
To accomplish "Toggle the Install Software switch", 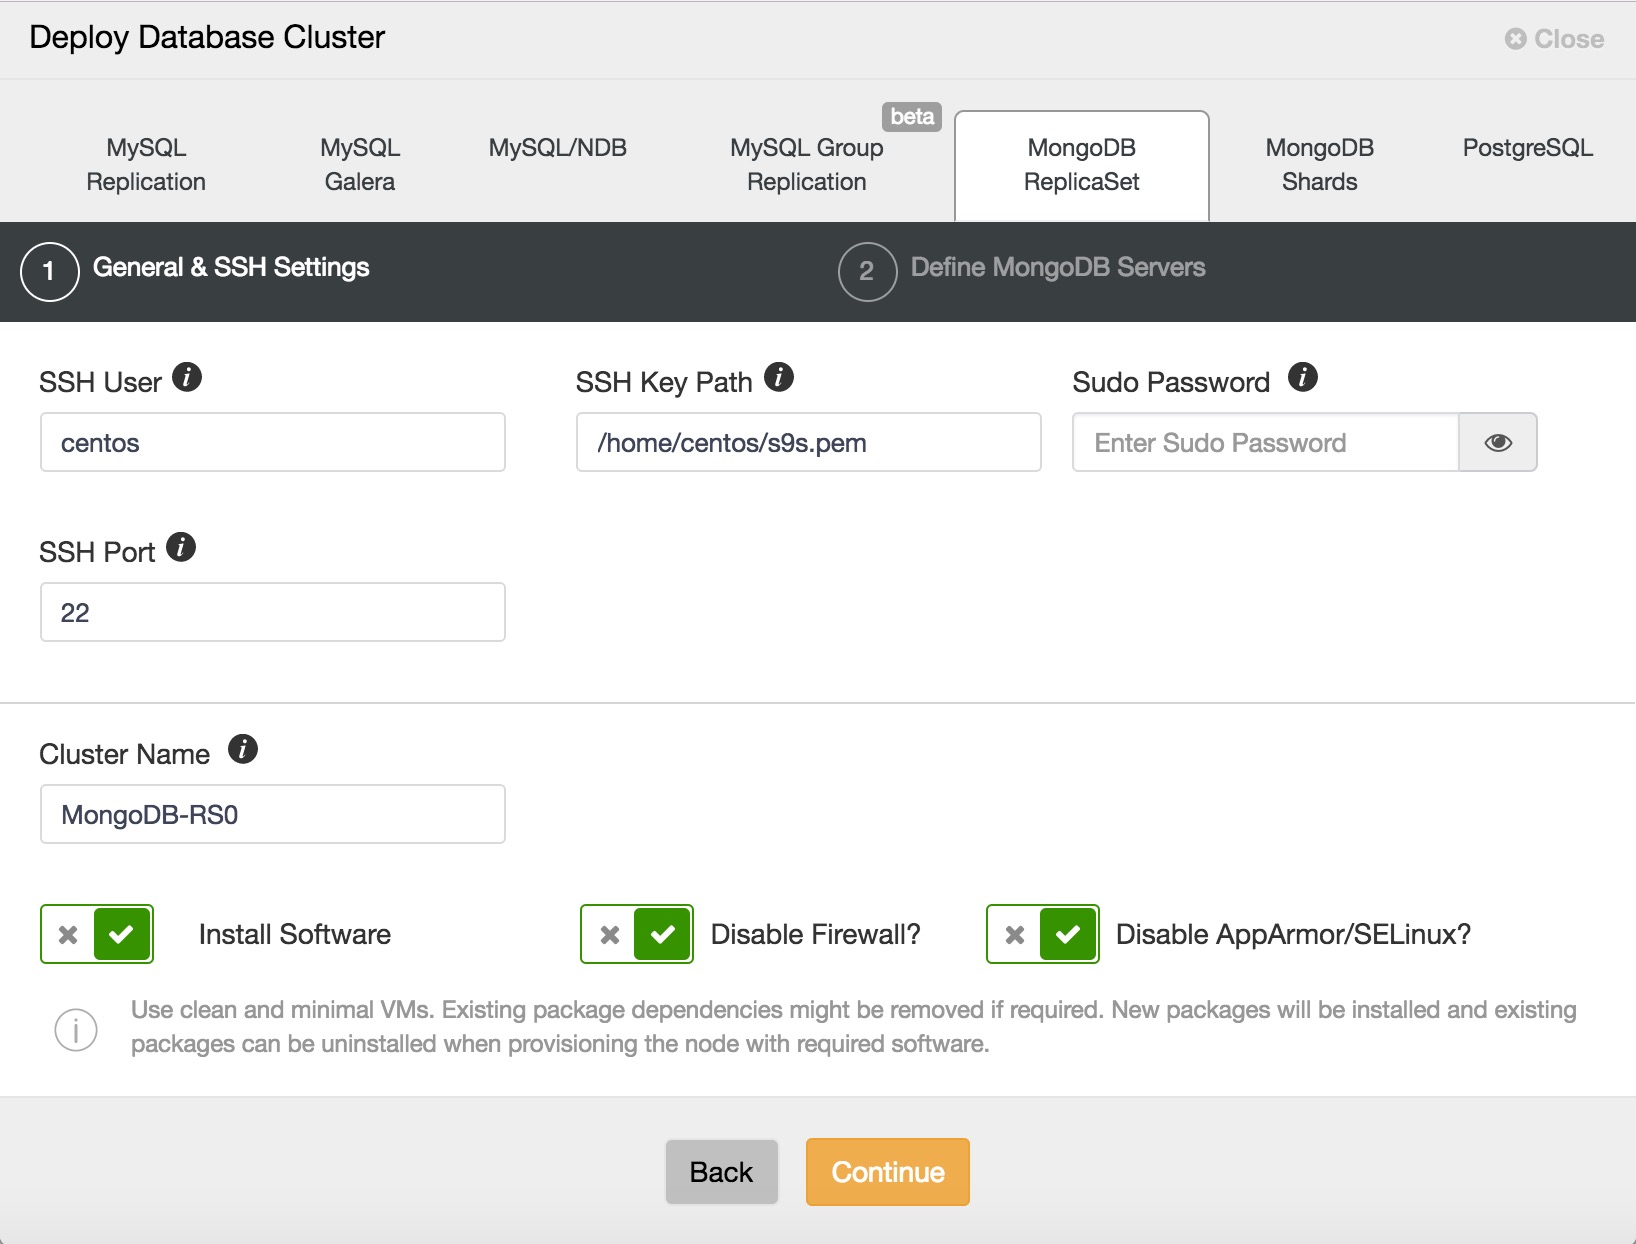I will tap(97, 934).
